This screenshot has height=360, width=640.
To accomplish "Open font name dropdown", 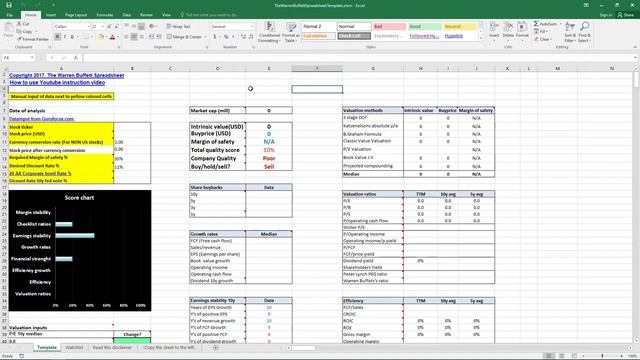I will 88,27.
